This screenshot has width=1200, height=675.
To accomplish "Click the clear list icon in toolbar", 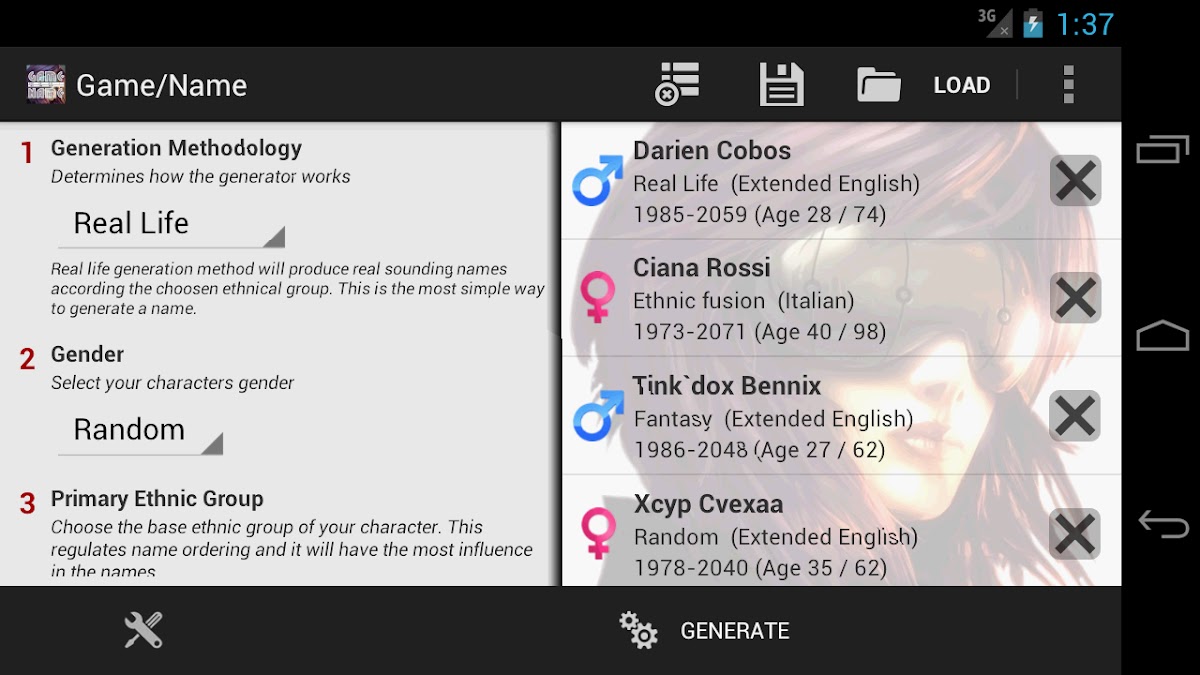I will [x=678, y=84].
